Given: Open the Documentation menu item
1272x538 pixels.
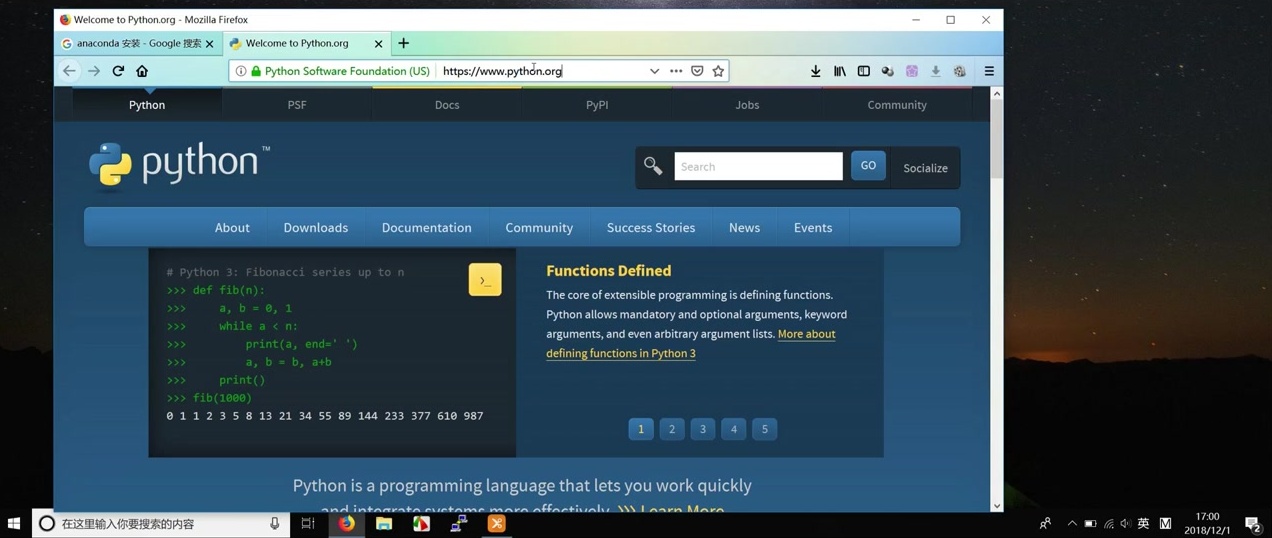Looking at the screenshot, I should coord(427,228).
